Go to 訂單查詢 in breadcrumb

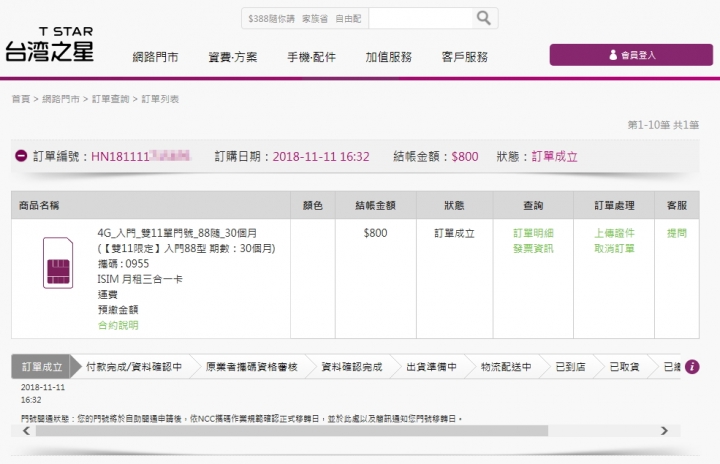coord(111,99)
